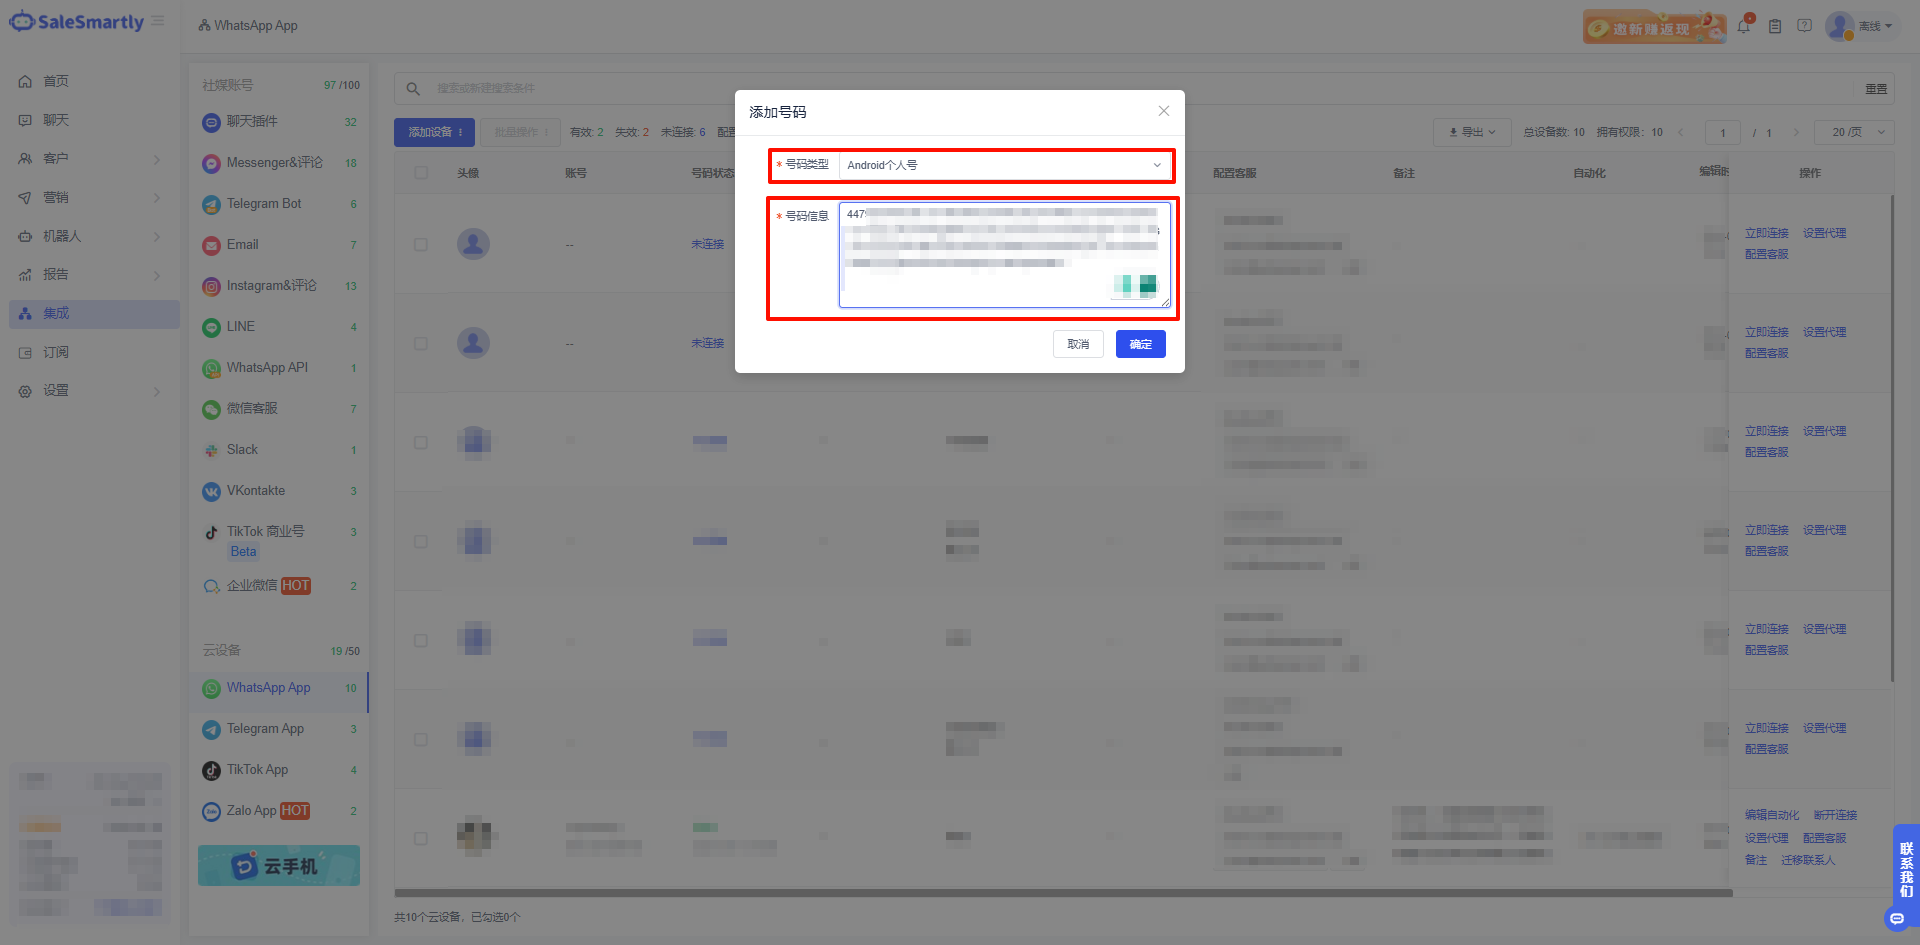Expand the 机器人 menu
This screenshot has width=1920, height=945.
click(x=94, y=236)
